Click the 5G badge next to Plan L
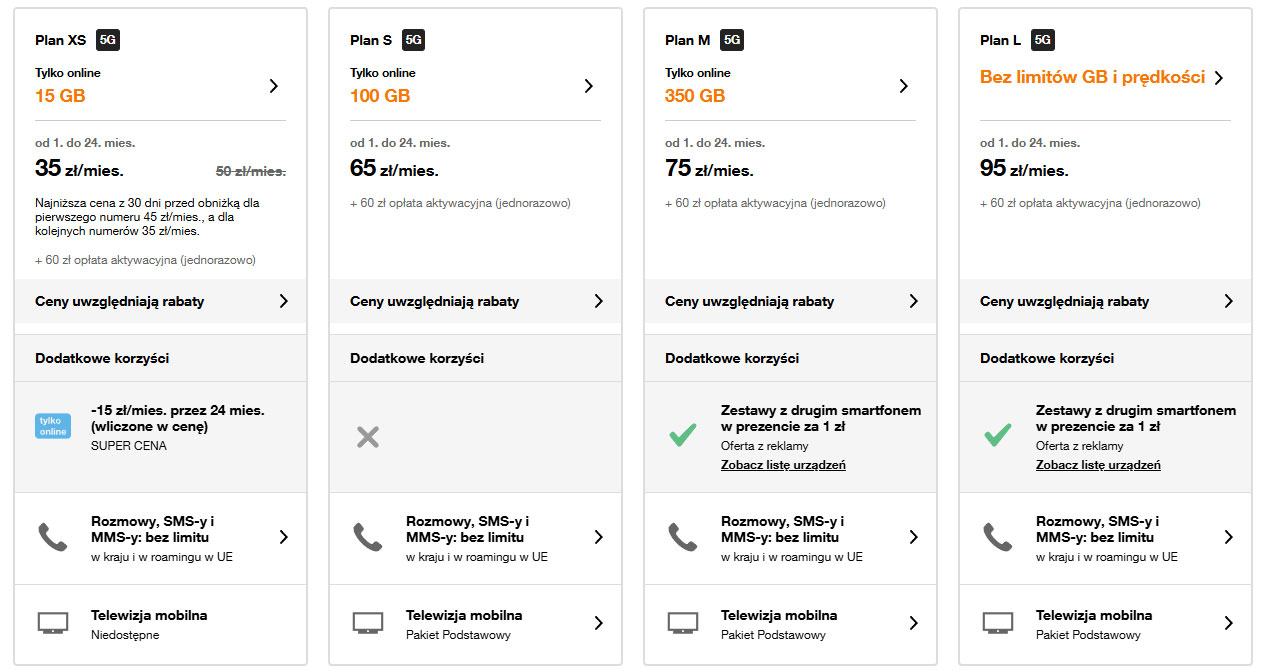Image resolution: width=1270 pixels, height=671 pixels. 1043,40
